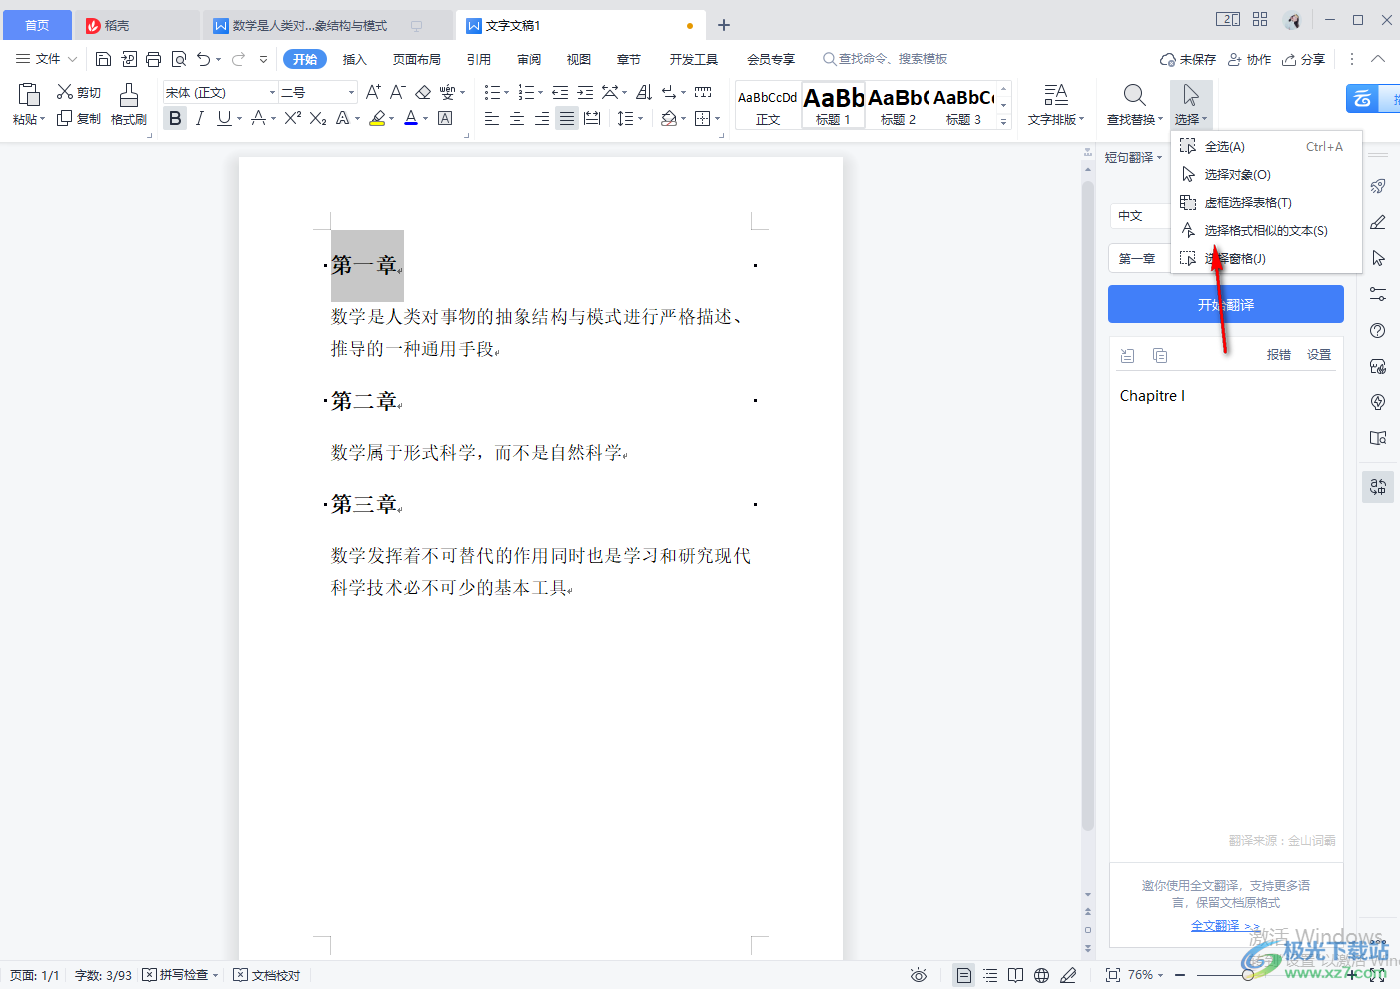
Task: Center align the text
Action: 517,118
